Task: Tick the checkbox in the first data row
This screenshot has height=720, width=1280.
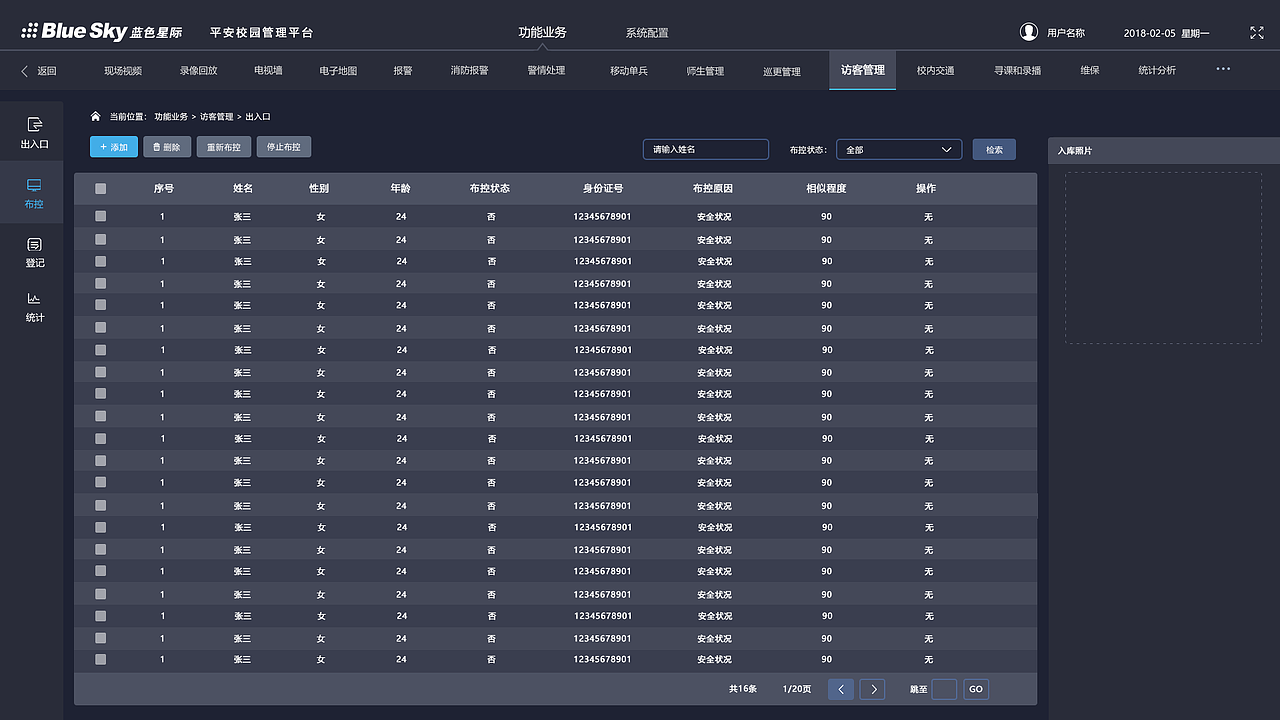Action: [x=100, y=216]
